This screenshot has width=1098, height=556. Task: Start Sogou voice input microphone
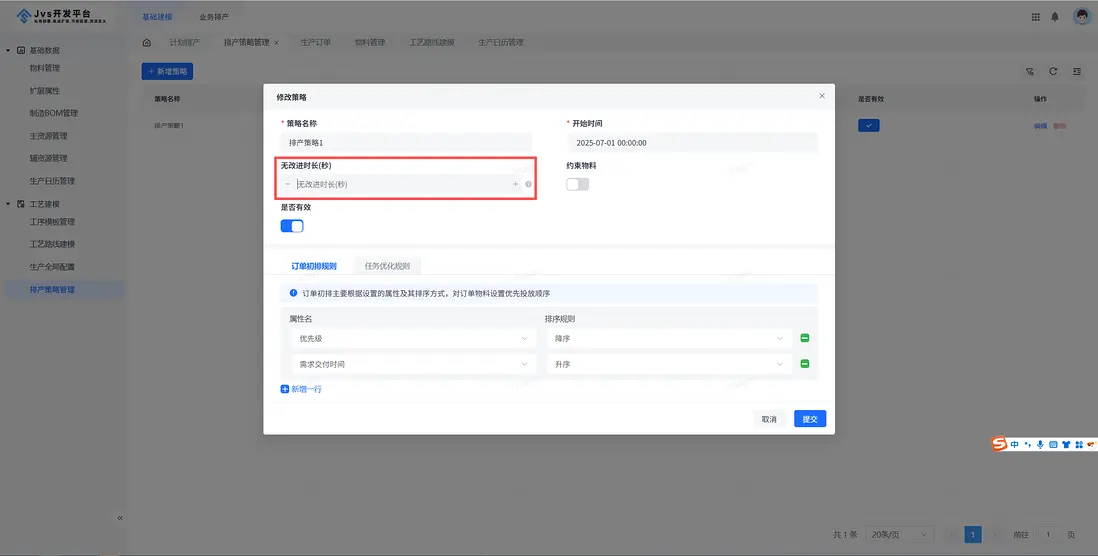click(1041, 445)
